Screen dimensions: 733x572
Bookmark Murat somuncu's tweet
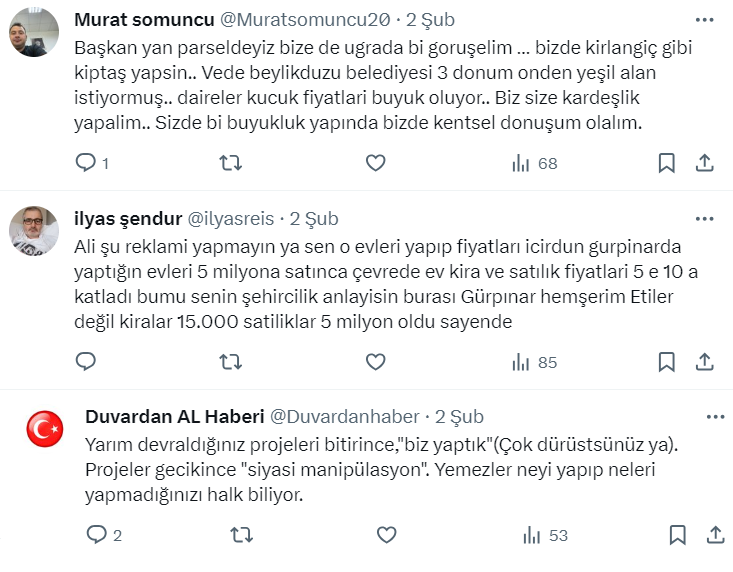667,163
